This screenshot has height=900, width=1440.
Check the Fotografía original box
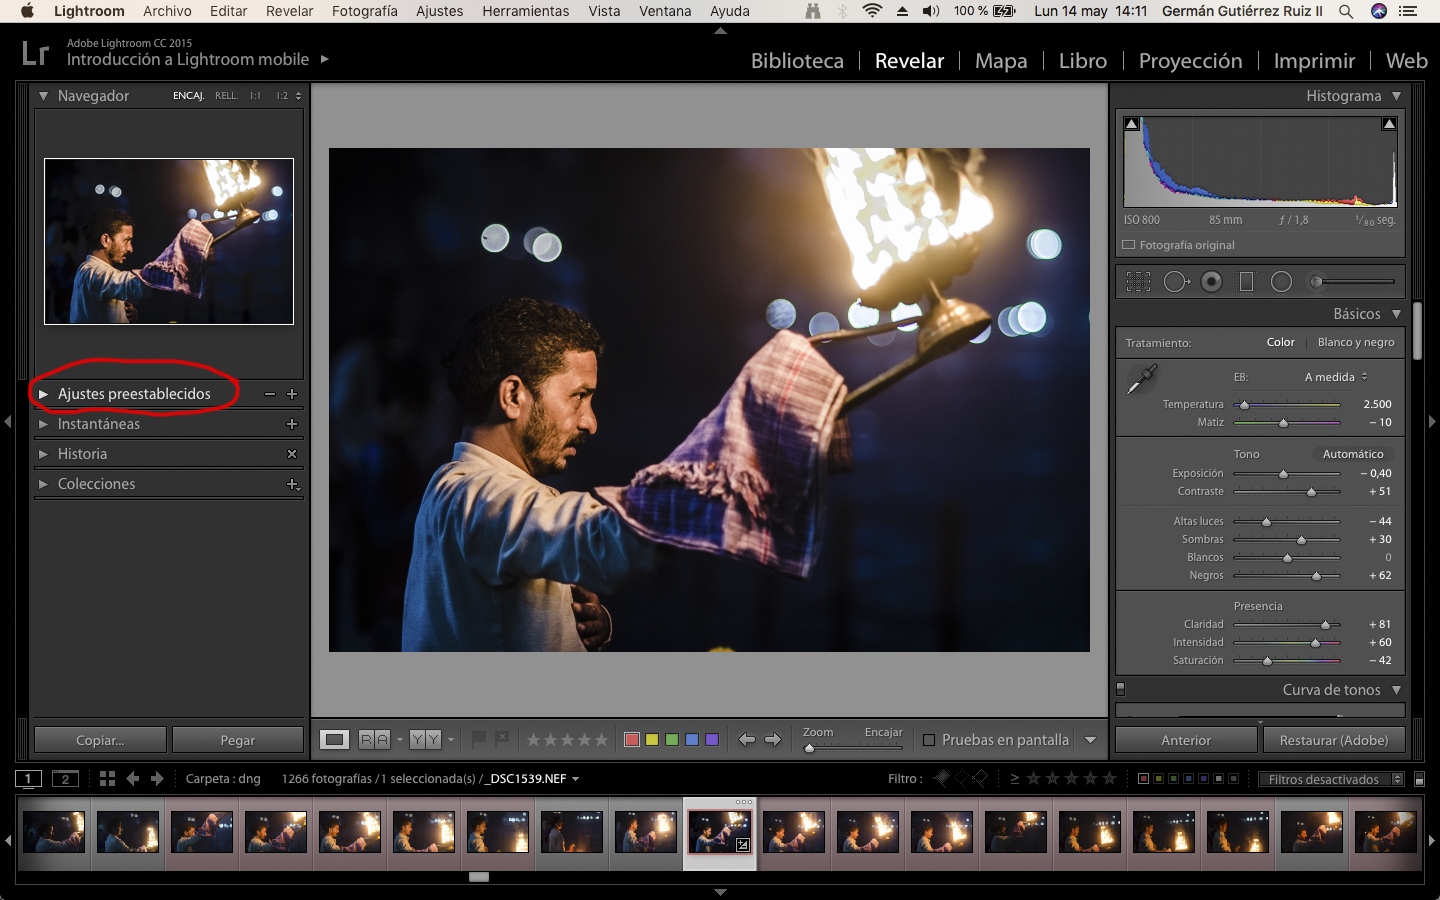[x=1129, y=245]
